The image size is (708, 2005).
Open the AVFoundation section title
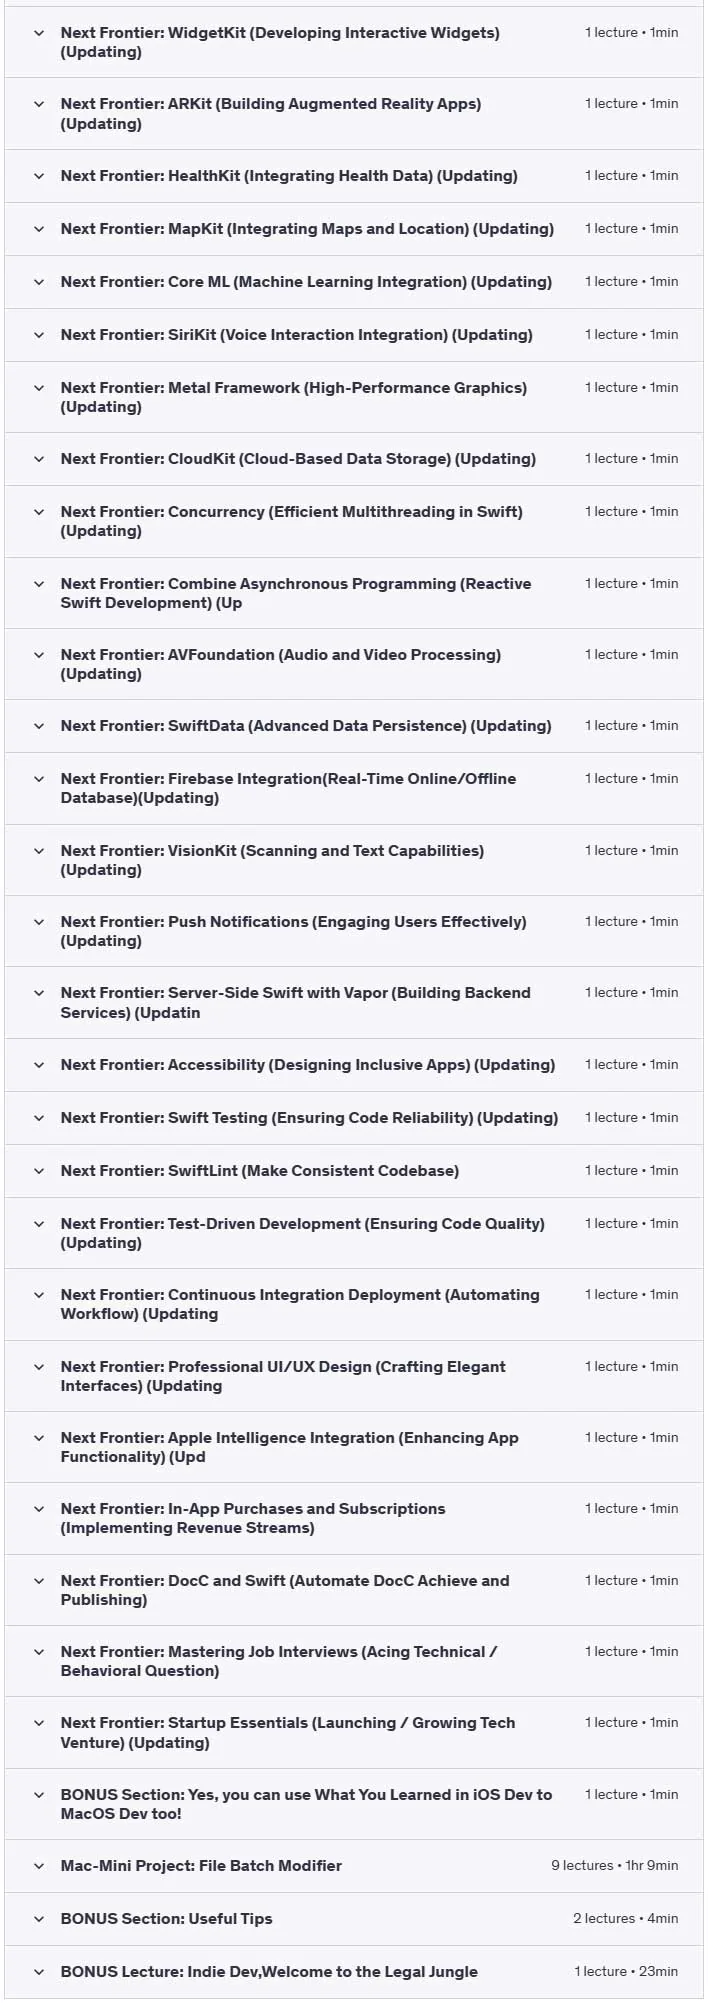281,664
